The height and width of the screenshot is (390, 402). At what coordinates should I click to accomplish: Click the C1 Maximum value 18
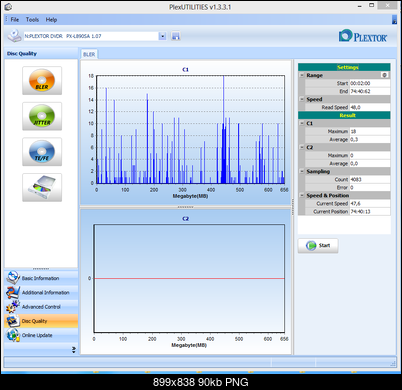pos(369,131)
